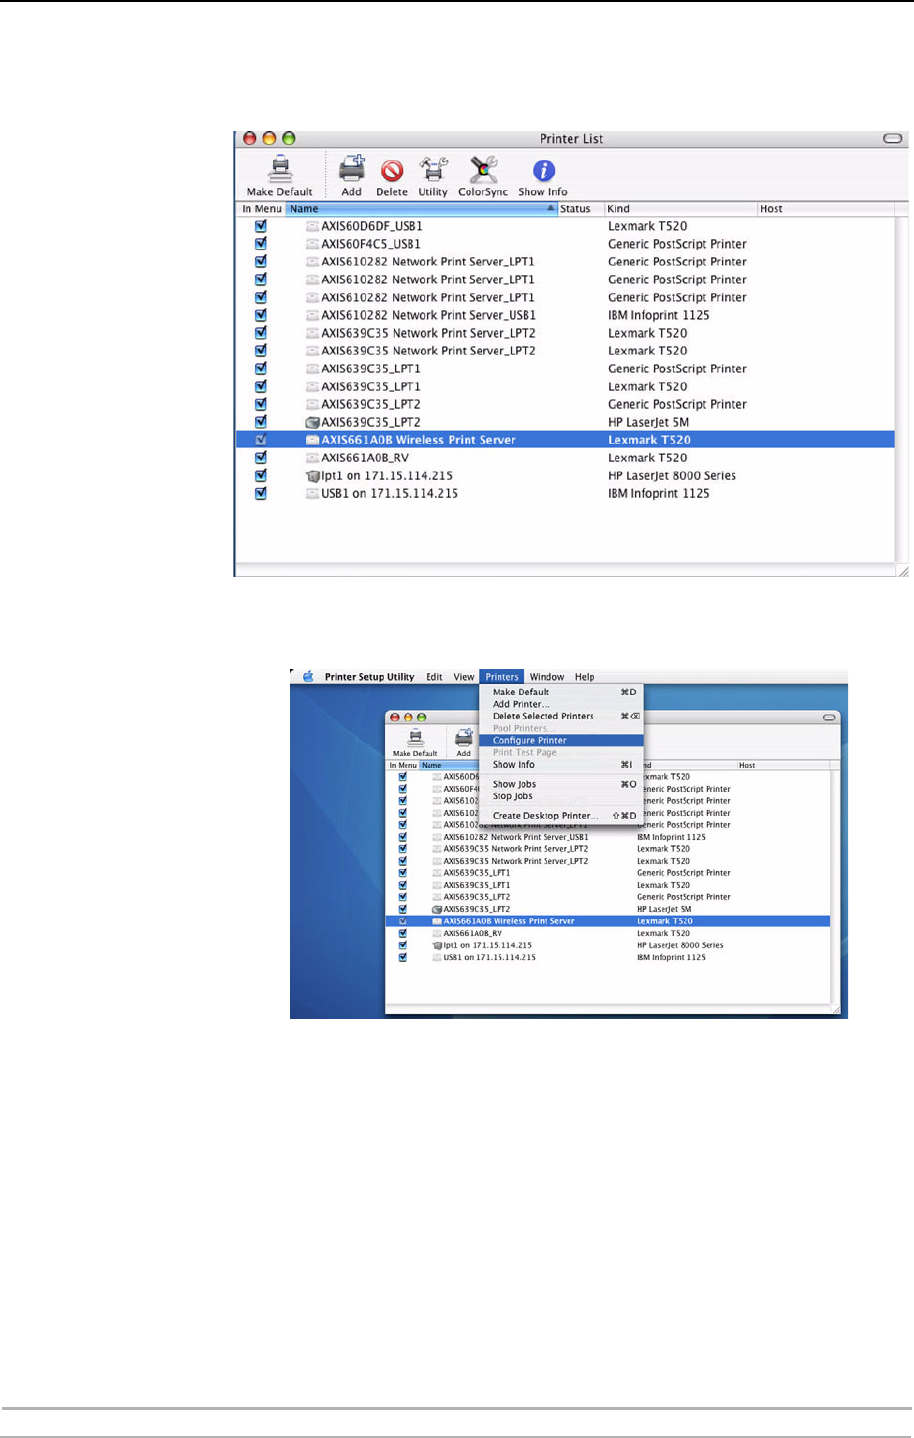Open the Printers menu in the menu bar
The width and height of the screenshot is (914, 1438).
(x=502, y=677)
